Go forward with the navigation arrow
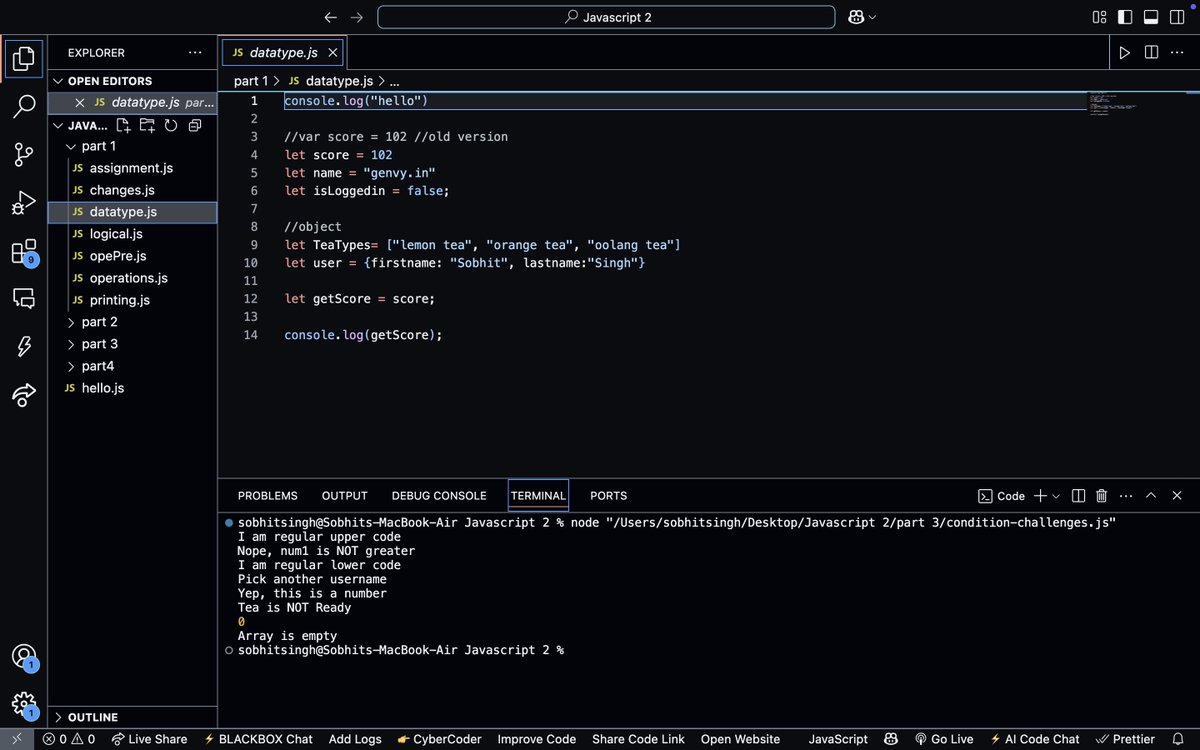Screen dimensions: 1200x750 tap(357, 17)
